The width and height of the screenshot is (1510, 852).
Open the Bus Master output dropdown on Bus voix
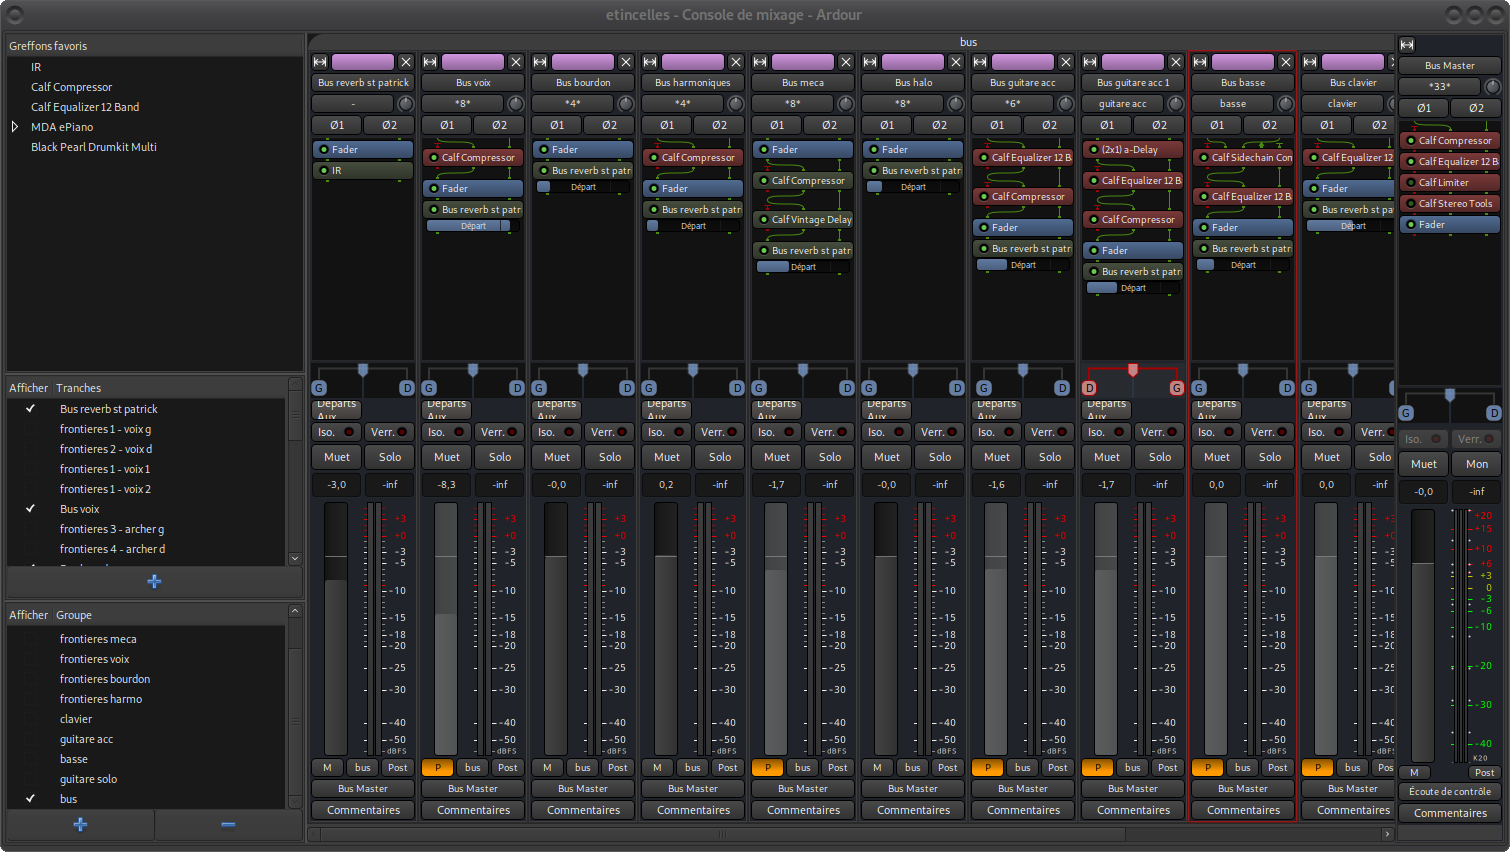tap(473, 788)
